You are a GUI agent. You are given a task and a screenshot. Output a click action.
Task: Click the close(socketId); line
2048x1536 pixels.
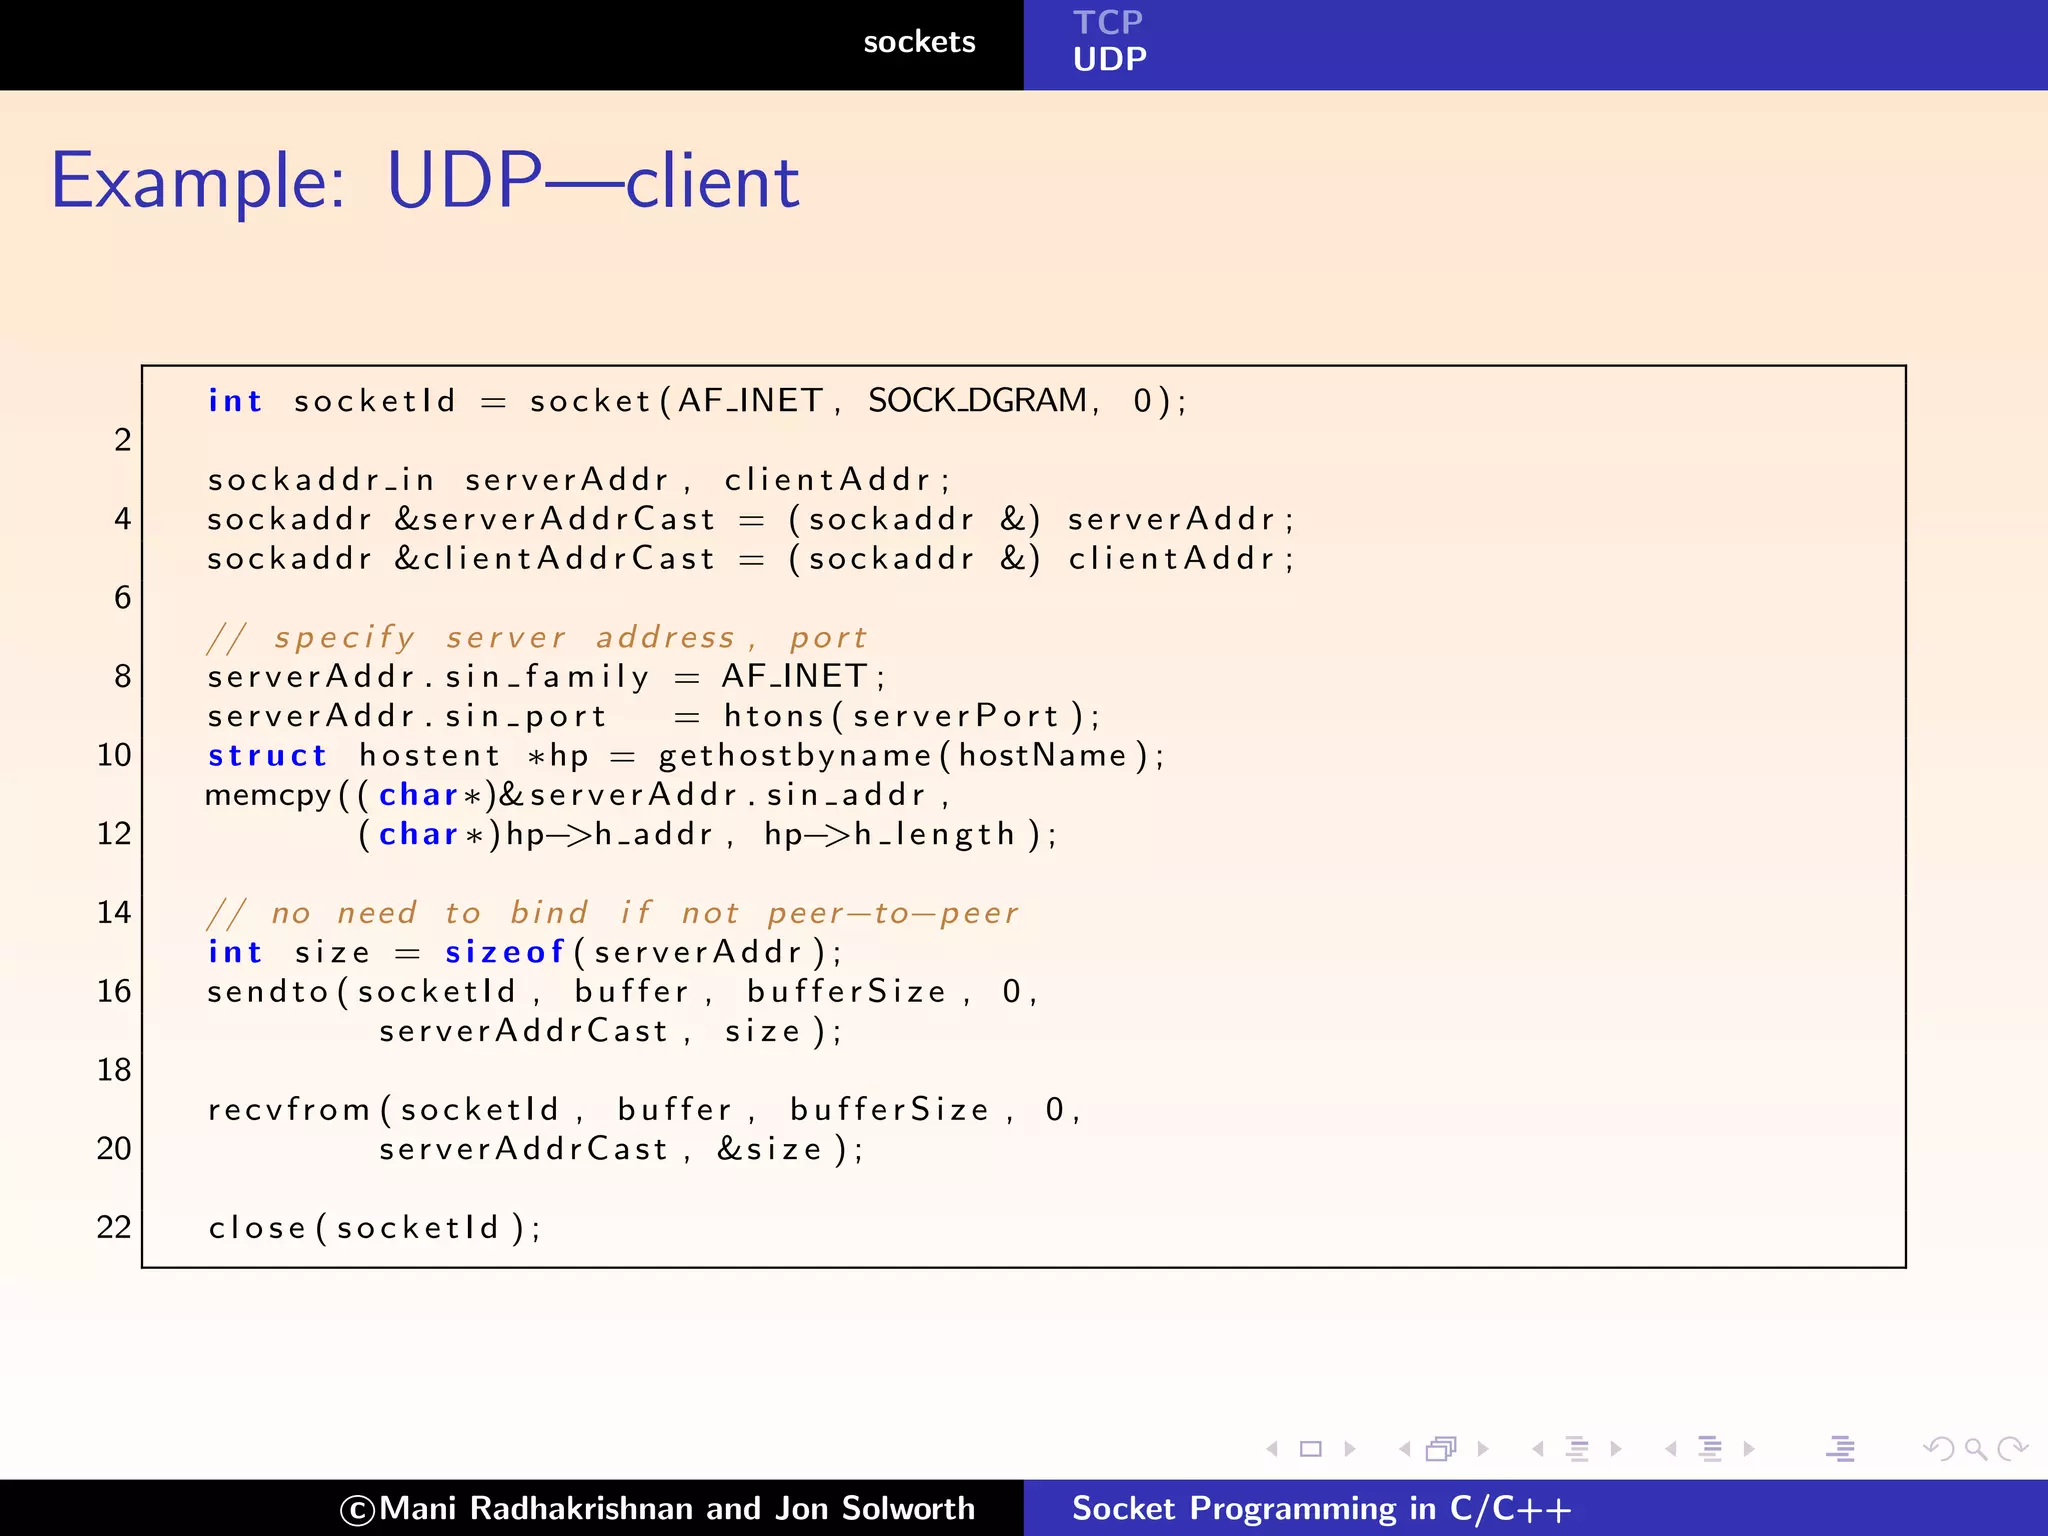point(375,1227)
